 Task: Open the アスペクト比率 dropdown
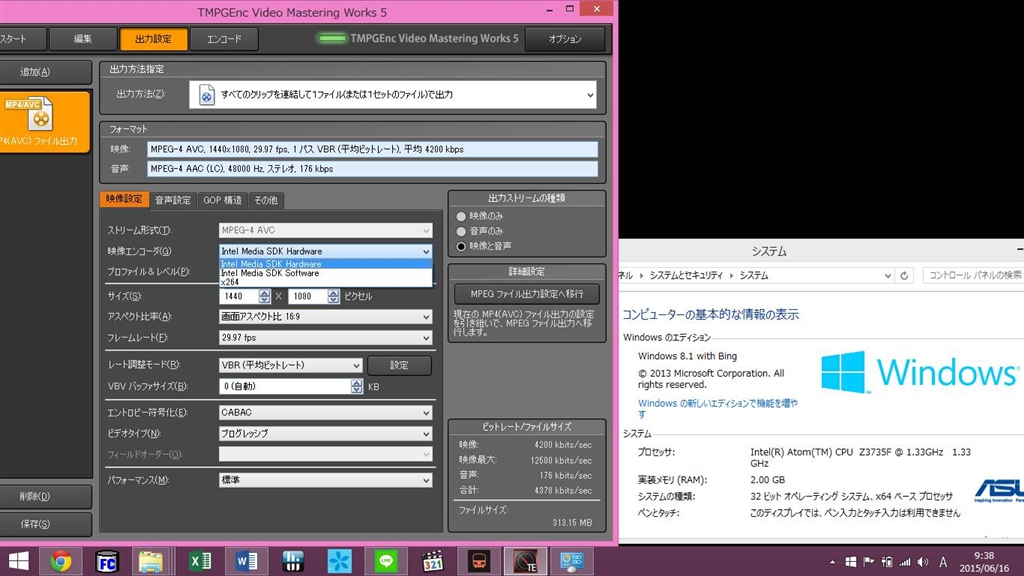point(325,317)
